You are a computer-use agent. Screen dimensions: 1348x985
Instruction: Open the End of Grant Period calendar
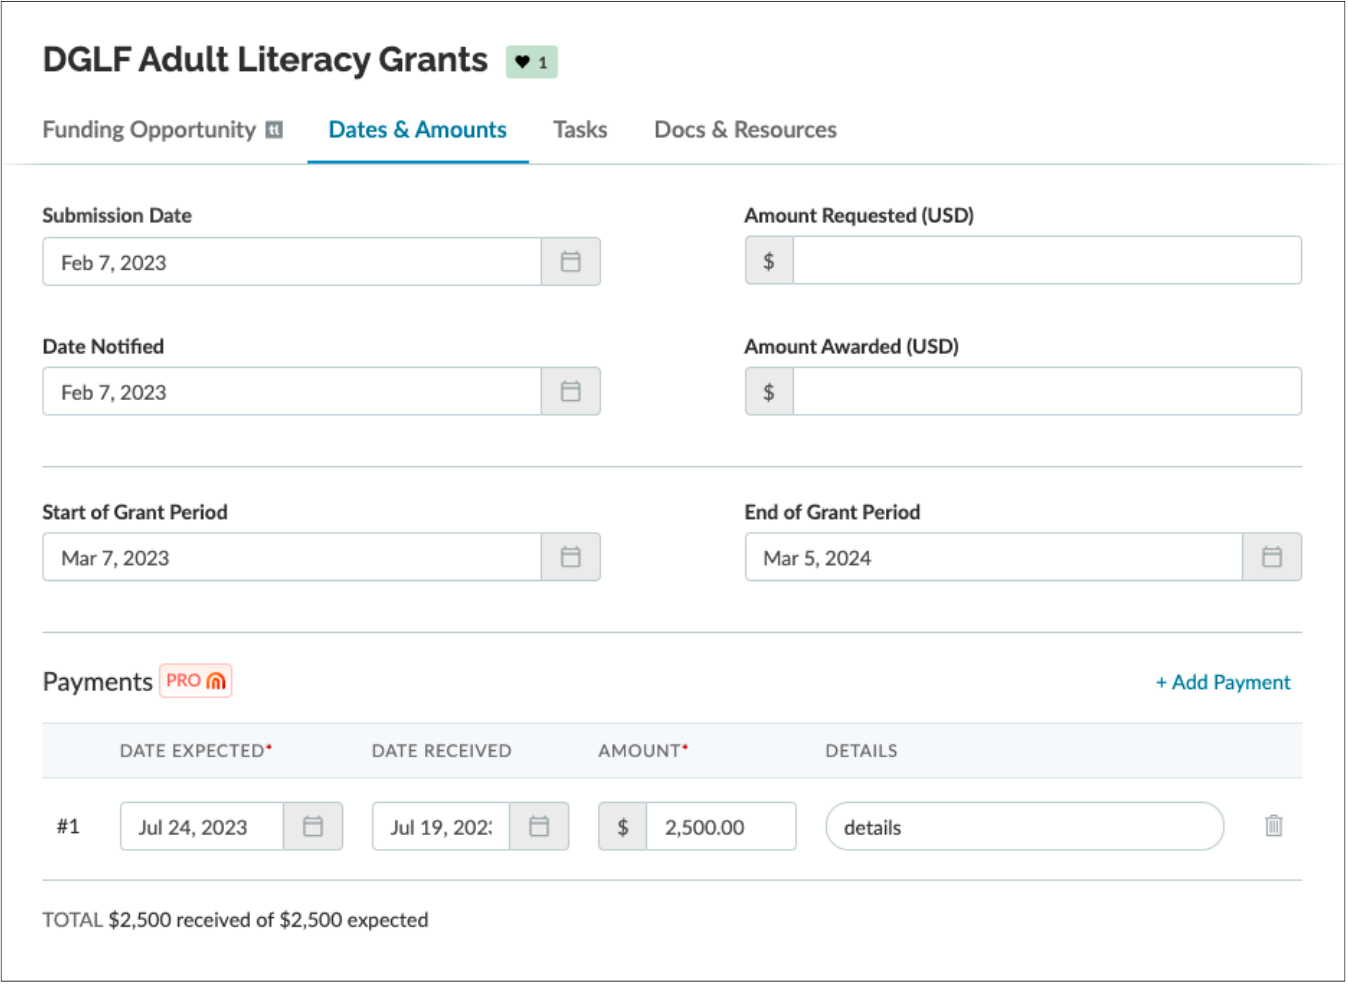(x=1271, y=557)
